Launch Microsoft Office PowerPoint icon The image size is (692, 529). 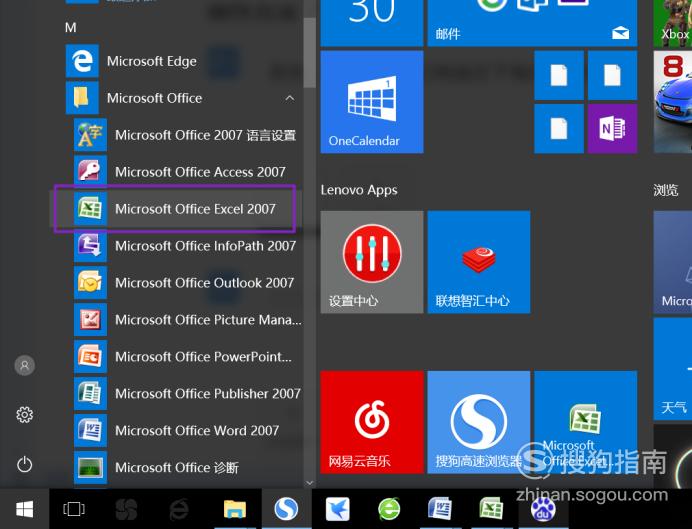click(90, 356)
